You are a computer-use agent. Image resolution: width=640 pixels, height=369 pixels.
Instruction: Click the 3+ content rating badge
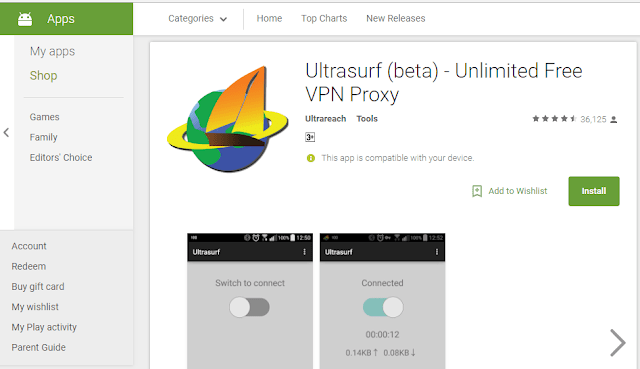tap(310, 137)
